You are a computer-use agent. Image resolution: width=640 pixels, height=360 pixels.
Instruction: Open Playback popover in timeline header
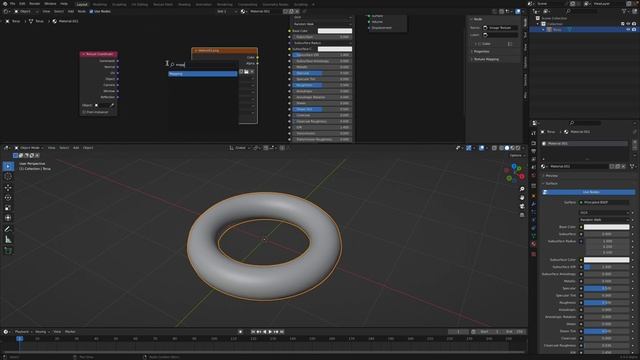tap(24, 332)
